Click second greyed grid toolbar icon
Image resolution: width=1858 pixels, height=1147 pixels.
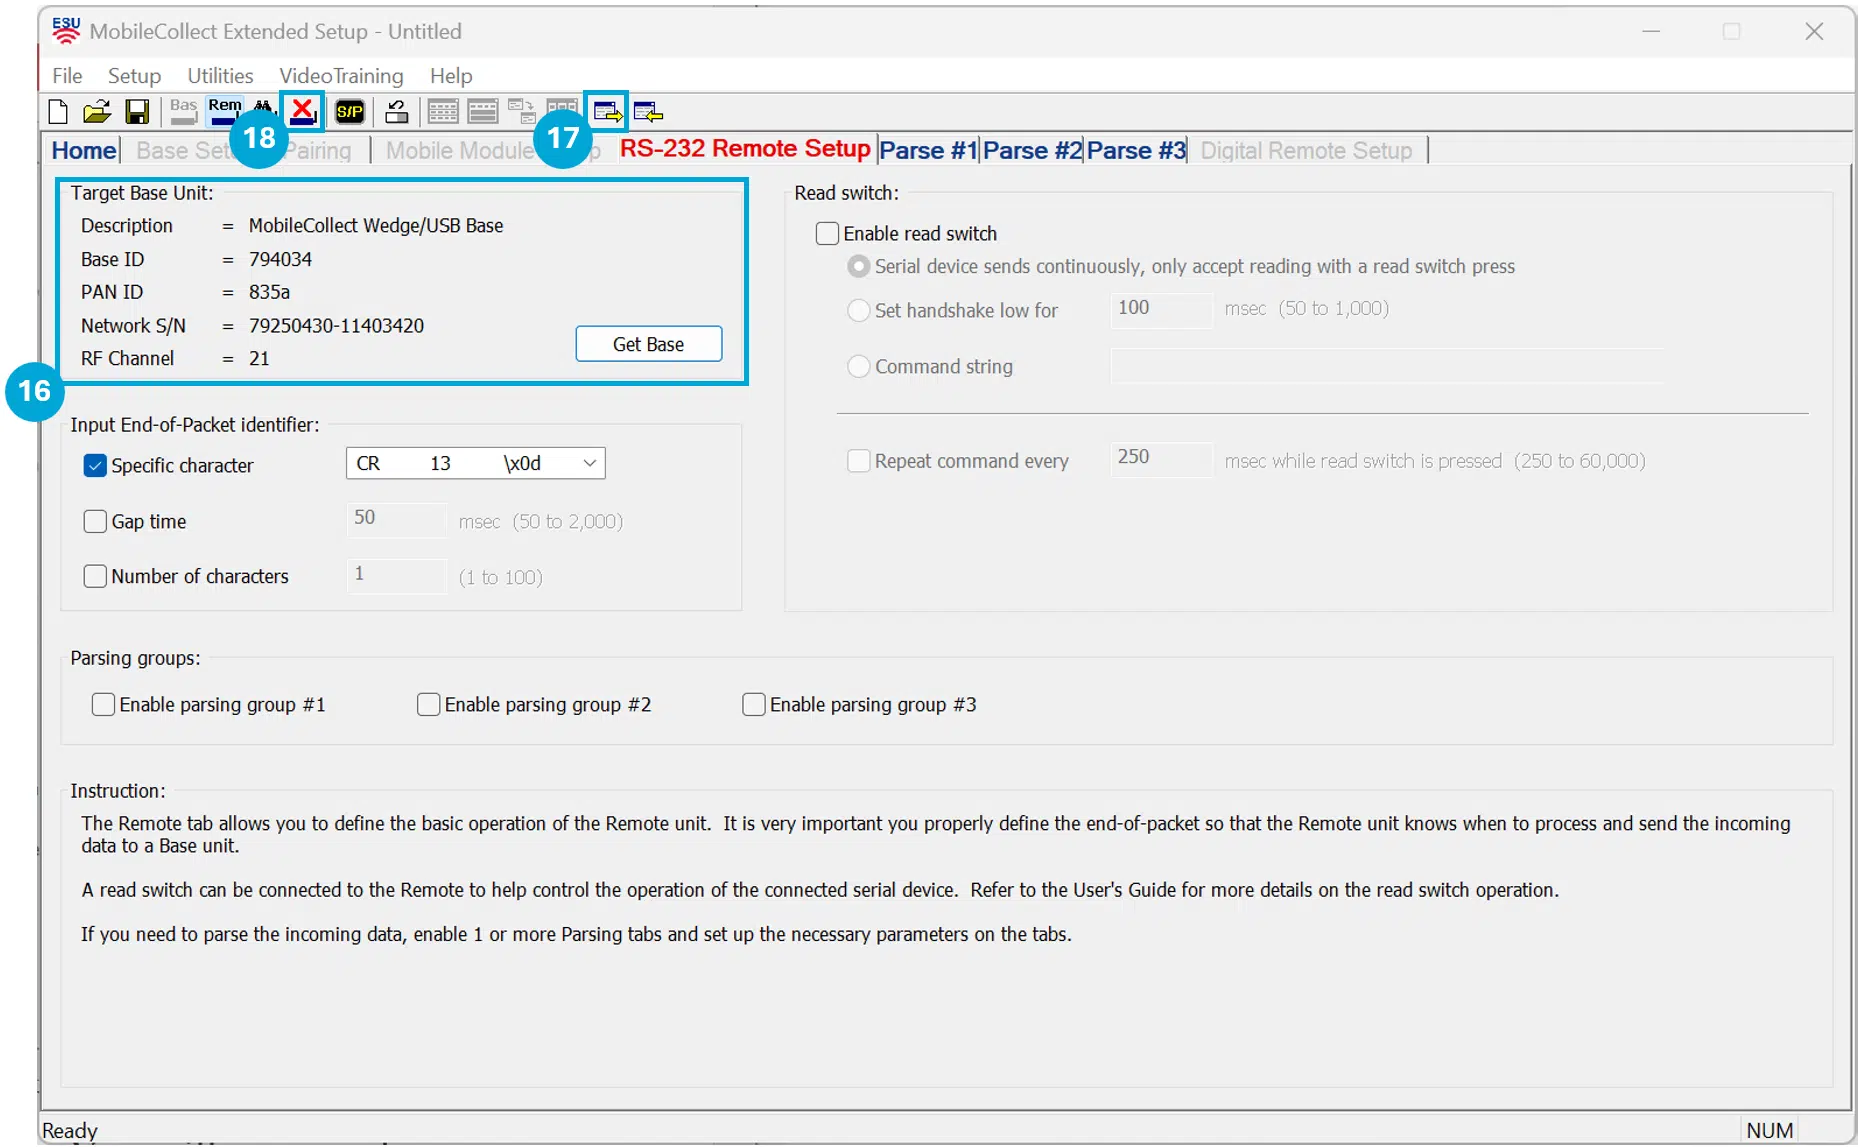483,112
